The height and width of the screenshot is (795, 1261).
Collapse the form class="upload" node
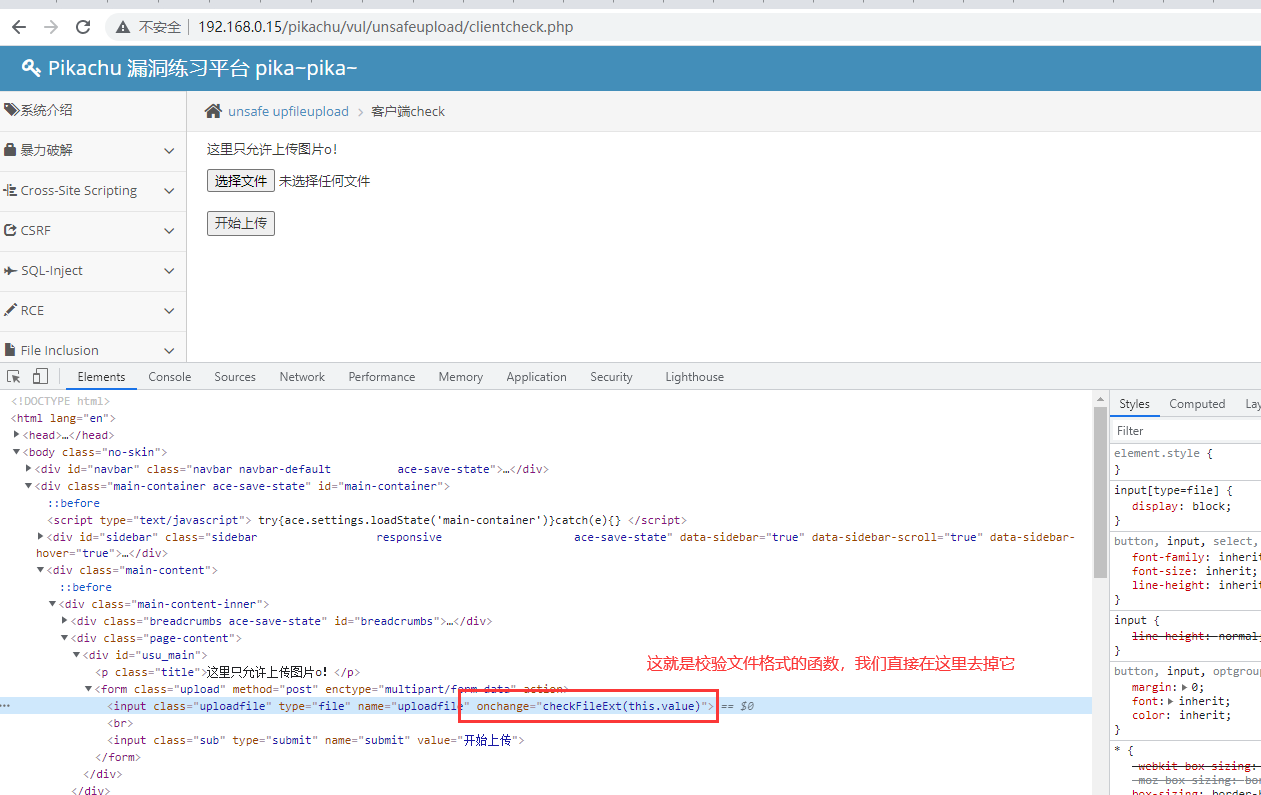point(88,689)
